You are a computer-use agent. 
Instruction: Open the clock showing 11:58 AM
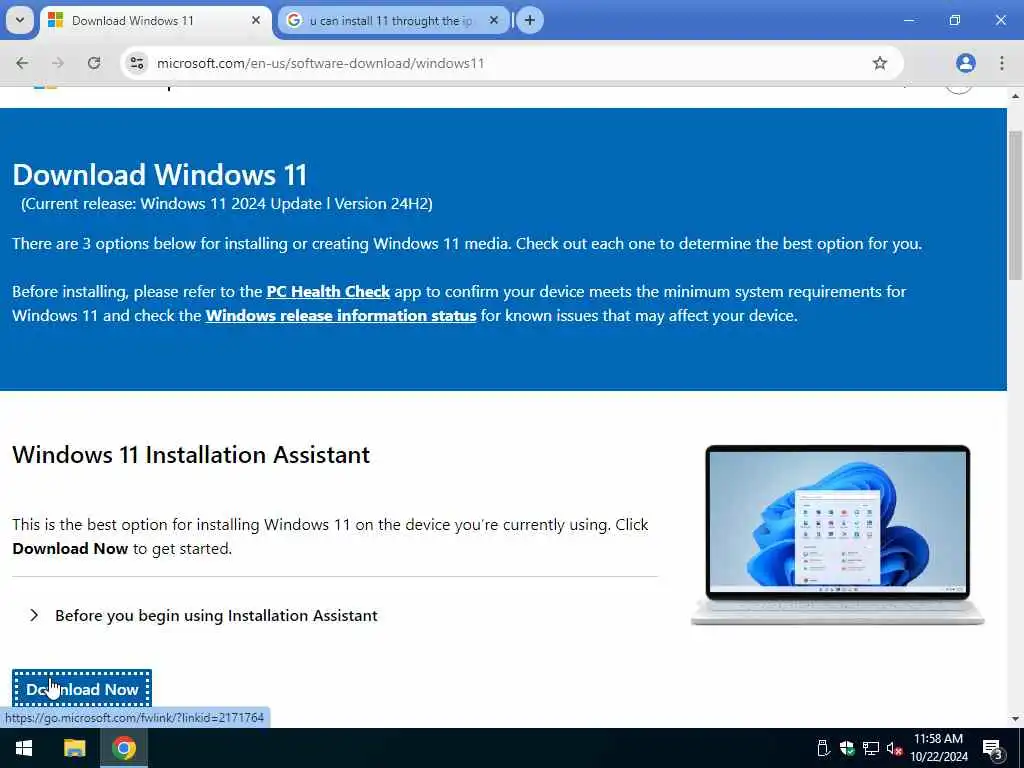pyautogui.click(x=938, y=748)
